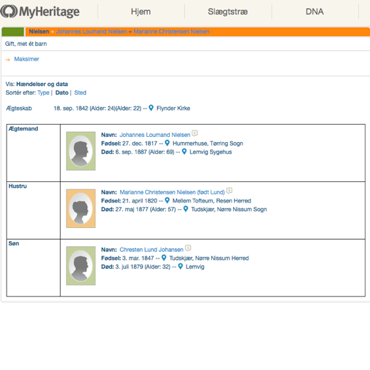Image resolution: width=370 pixels, height=370 pixels.
Task: Click map pin before Flynder Kirke
Action: [x=151, y=108]
